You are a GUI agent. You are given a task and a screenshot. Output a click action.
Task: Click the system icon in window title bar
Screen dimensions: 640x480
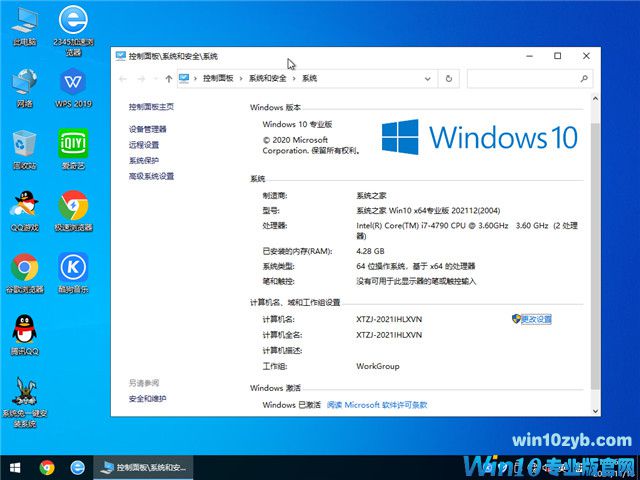(x=120, y=56)
